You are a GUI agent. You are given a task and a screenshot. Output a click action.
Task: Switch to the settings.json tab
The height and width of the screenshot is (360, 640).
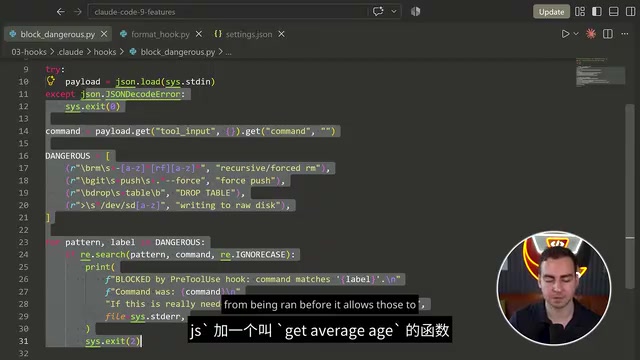pyautogui.click(x=249, y=34)
